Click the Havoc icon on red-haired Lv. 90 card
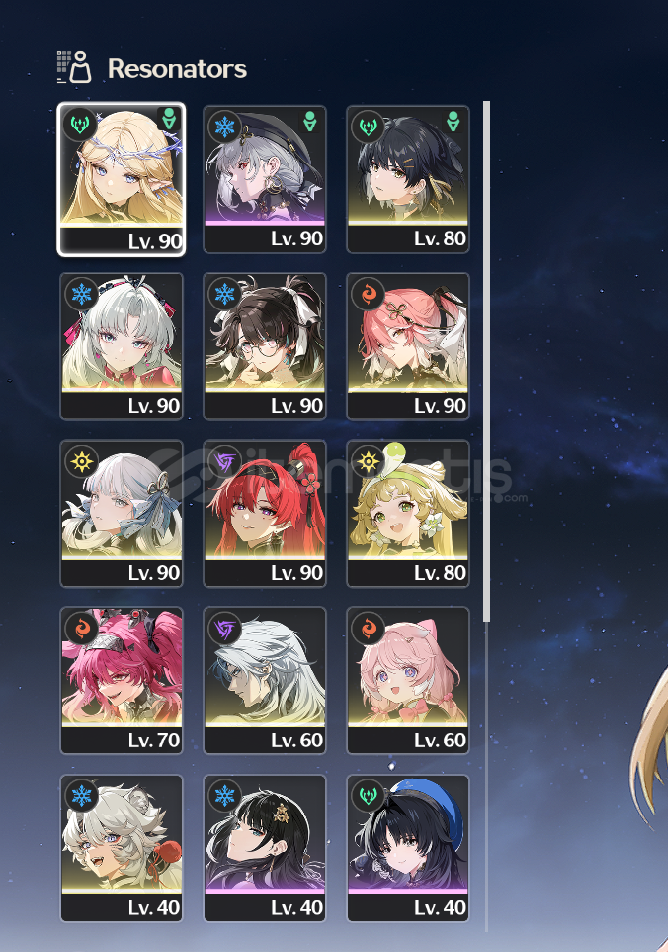 click(x=224, y=461)
